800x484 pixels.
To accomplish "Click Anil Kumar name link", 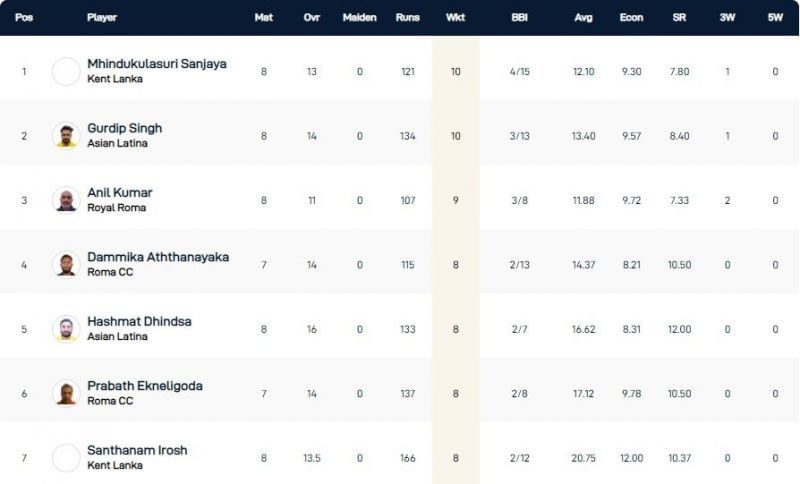I will 120,192.
